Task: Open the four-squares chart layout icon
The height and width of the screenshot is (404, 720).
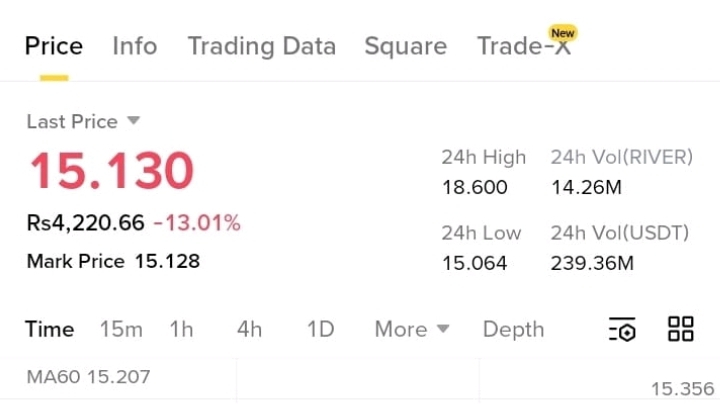Action: tap(681, 329)
